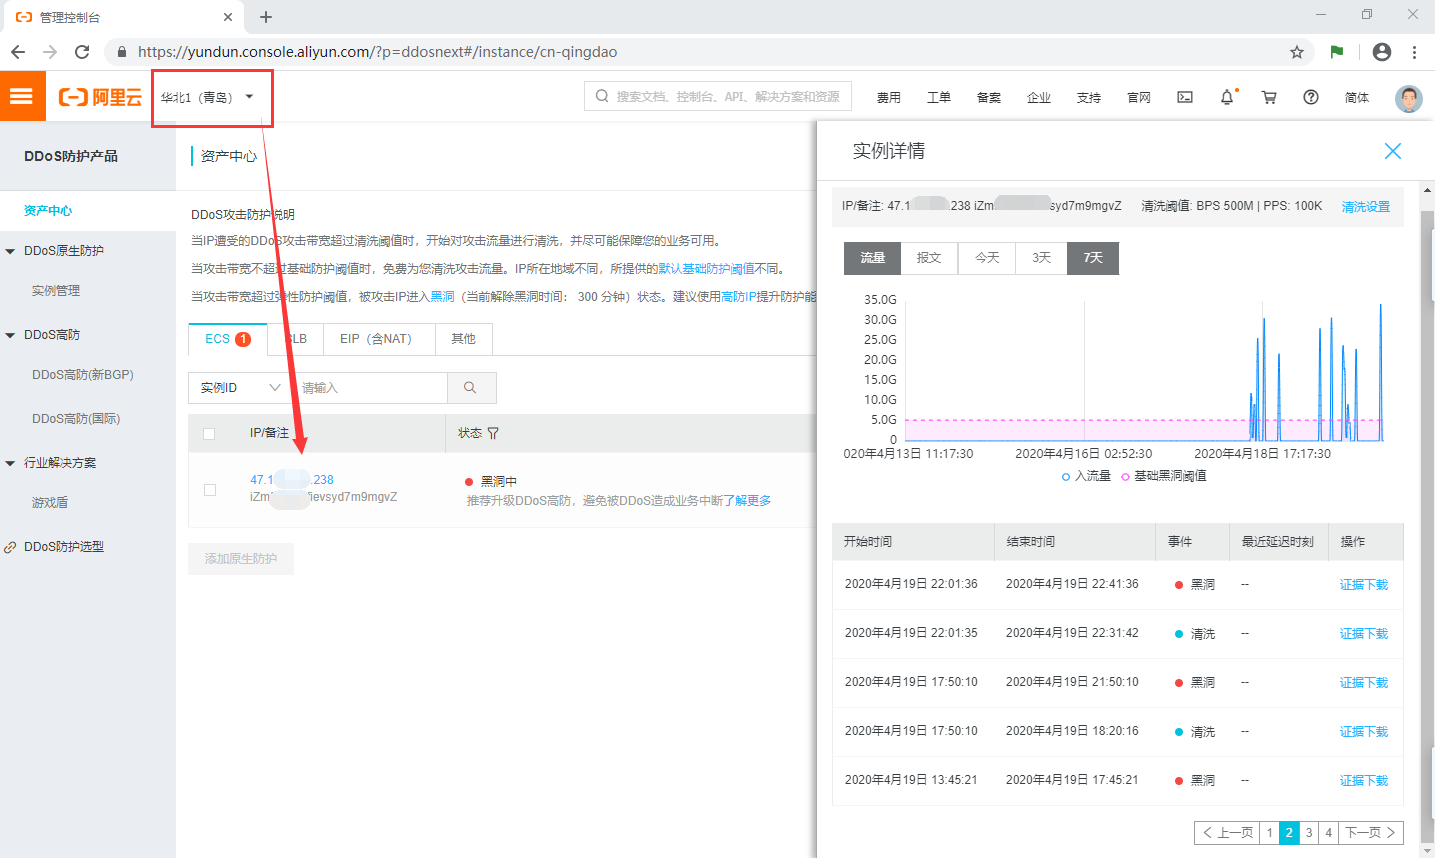The image size is (1435, 858).
Task: Click the 了解更多 link
Action: click(x=748, y=501)
